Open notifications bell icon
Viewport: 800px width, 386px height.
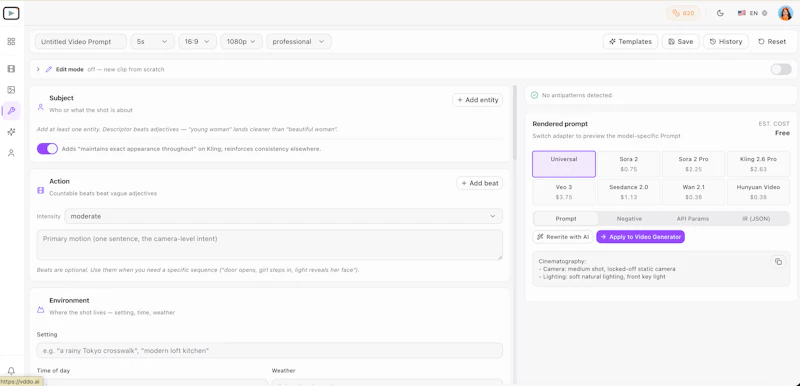pyautogui.click(x=11, y=371)
